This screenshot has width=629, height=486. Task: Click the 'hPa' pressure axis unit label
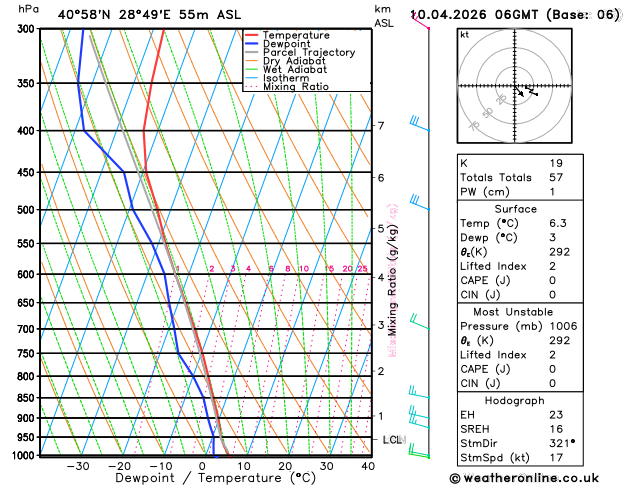coord(28,9)
